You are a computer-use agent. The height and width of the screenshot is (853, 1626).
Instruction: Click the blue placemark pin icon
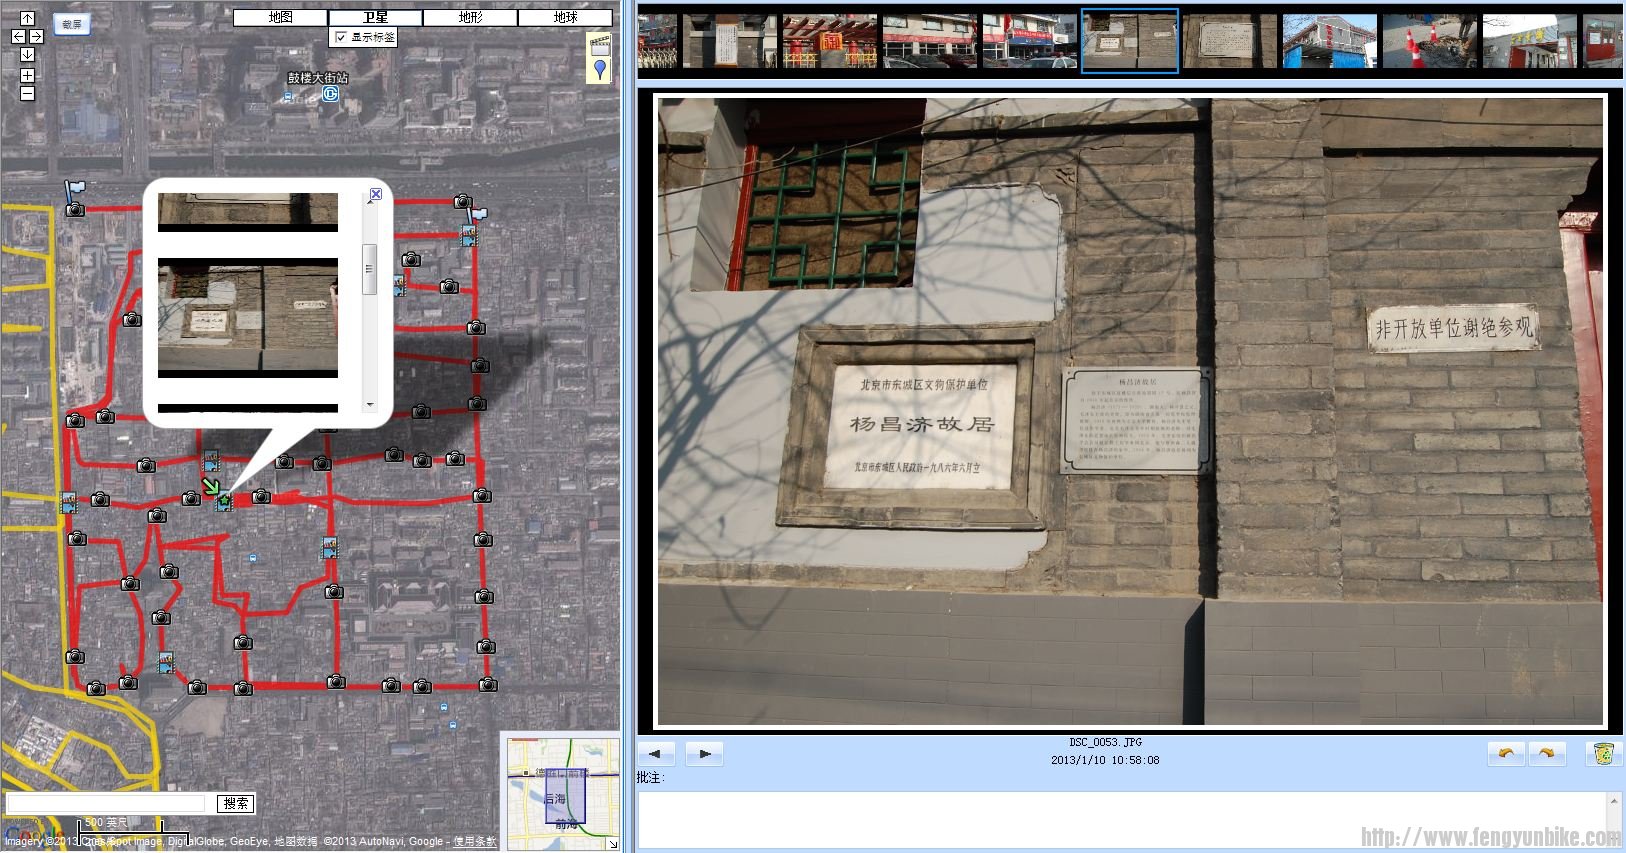click(x=599, y=68)
